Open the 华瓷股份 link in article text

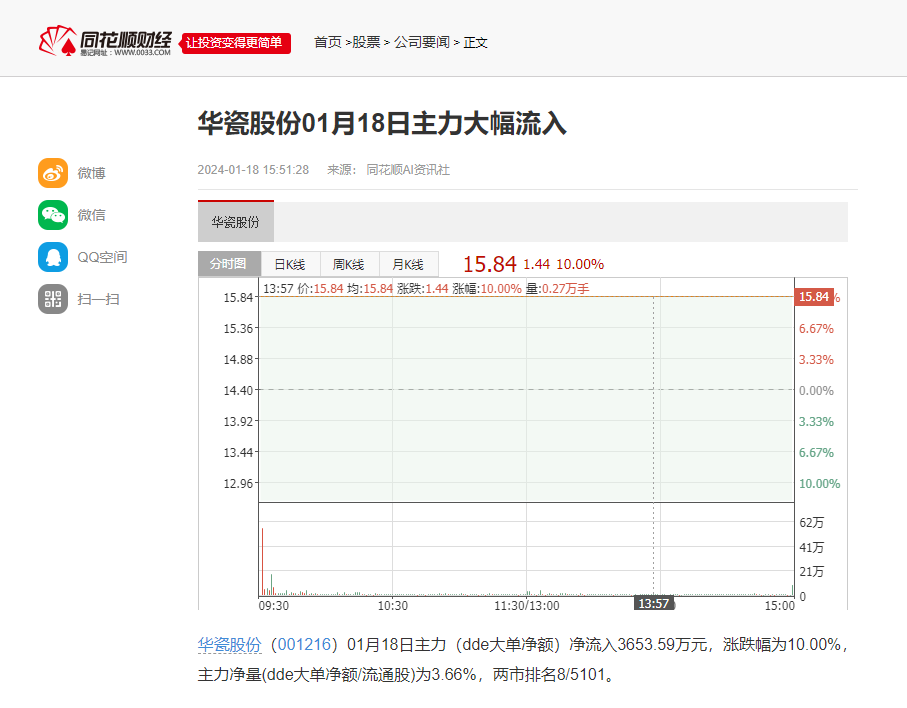[230, 644]
